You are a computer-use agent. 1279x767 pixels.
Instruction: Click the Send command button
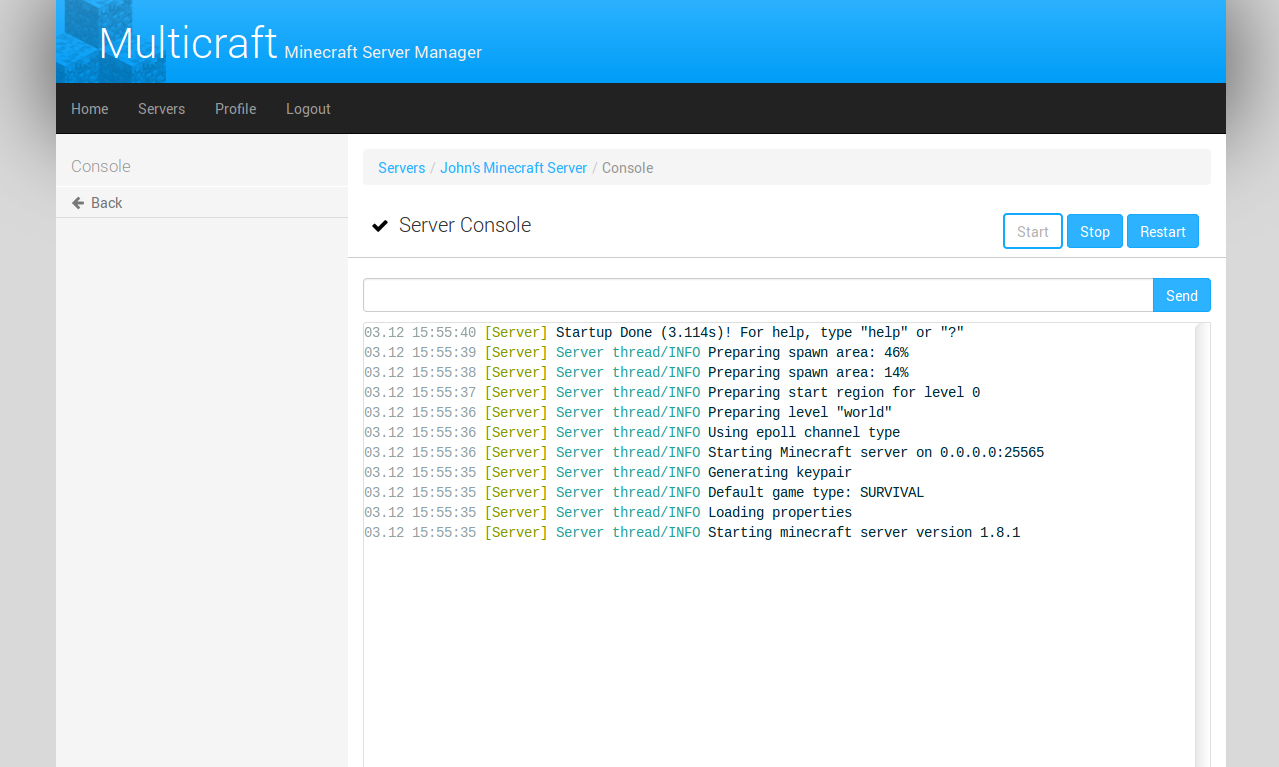click(1181, 295)
